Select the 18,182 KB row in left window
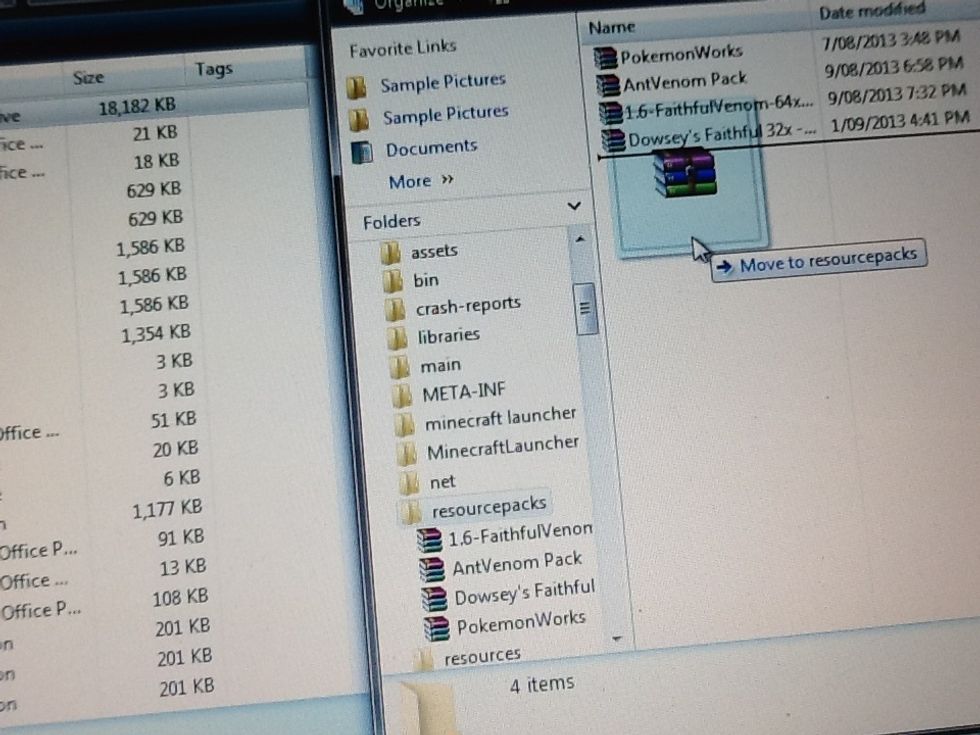 tap(153, 108)
